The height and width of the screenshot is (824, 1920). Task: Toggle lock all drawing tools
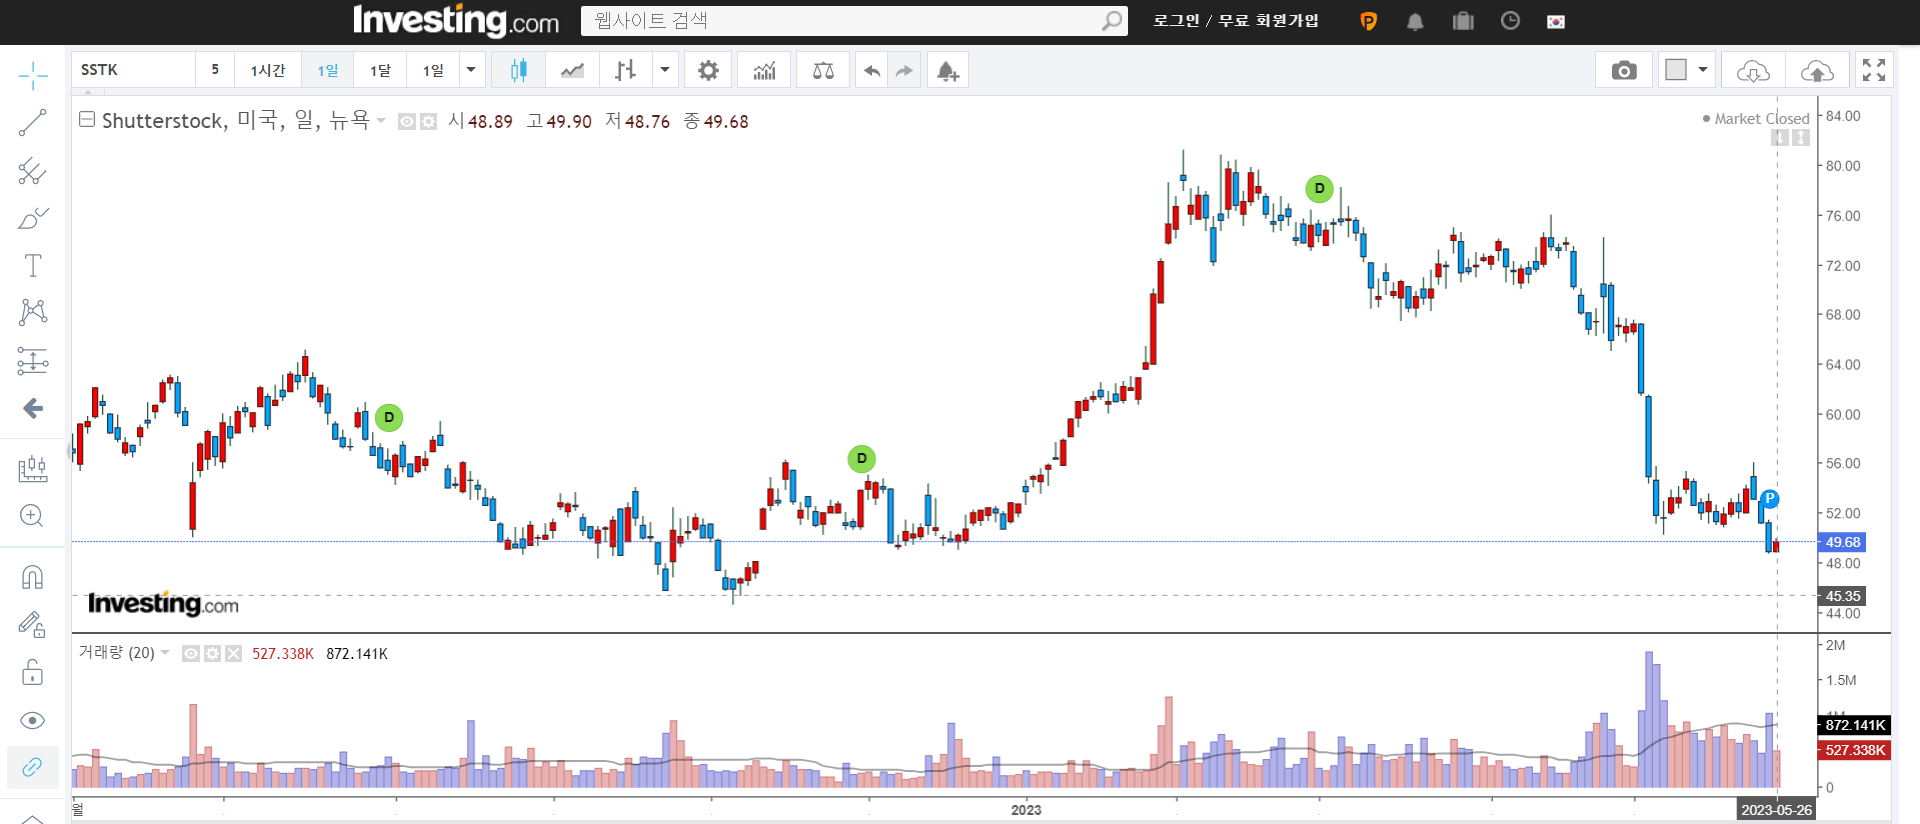coord(32,672)
